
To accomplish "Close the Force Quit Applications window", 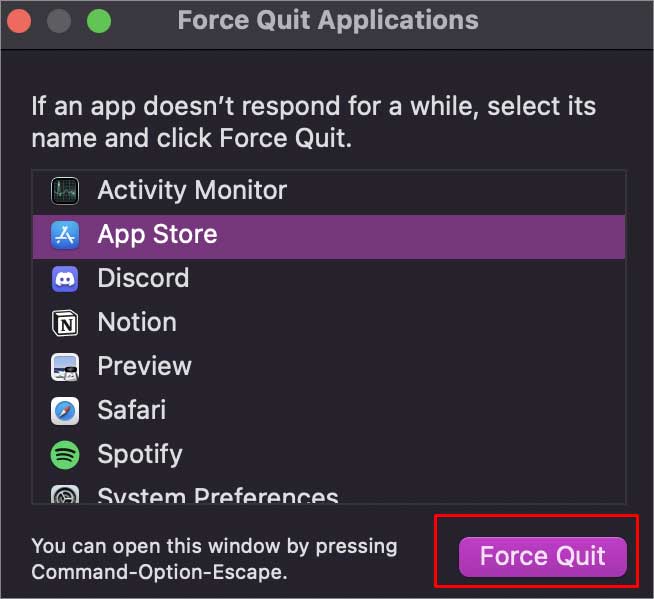I will (19, 20).
